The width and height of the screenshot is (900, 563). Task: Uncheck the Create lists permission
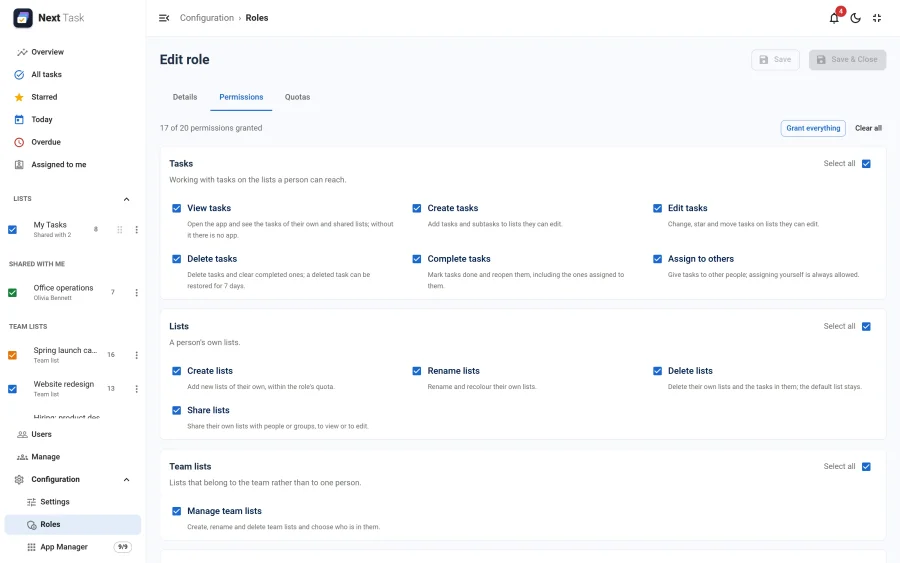(177, 371)
